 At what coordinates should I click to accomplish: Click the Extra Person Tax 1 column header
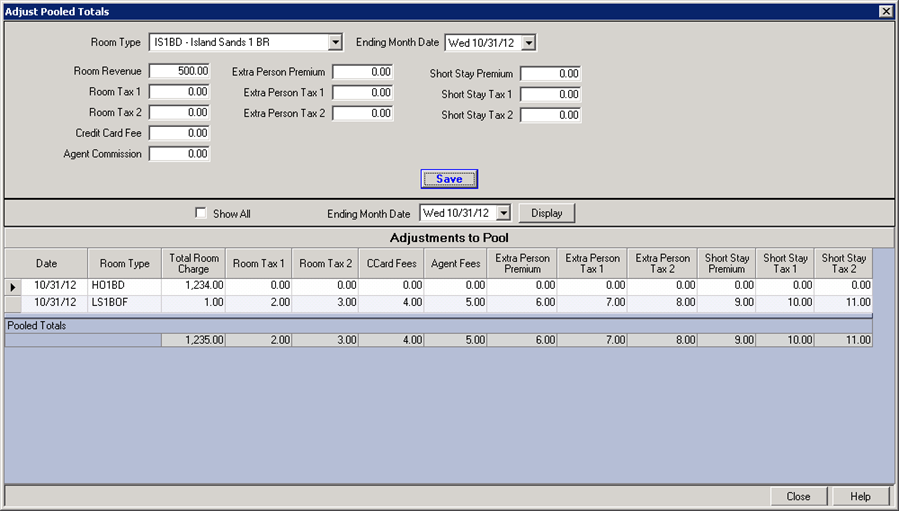[592, 263]
